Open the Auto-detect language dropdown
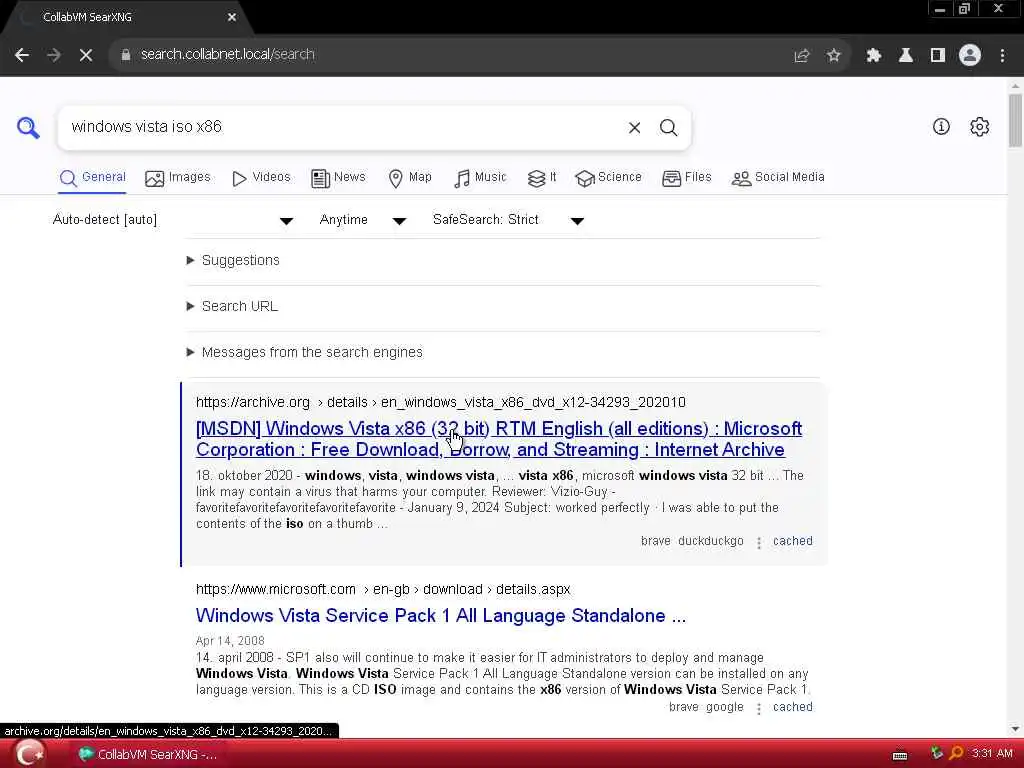Screen dimensions: 1024x768 173,220
